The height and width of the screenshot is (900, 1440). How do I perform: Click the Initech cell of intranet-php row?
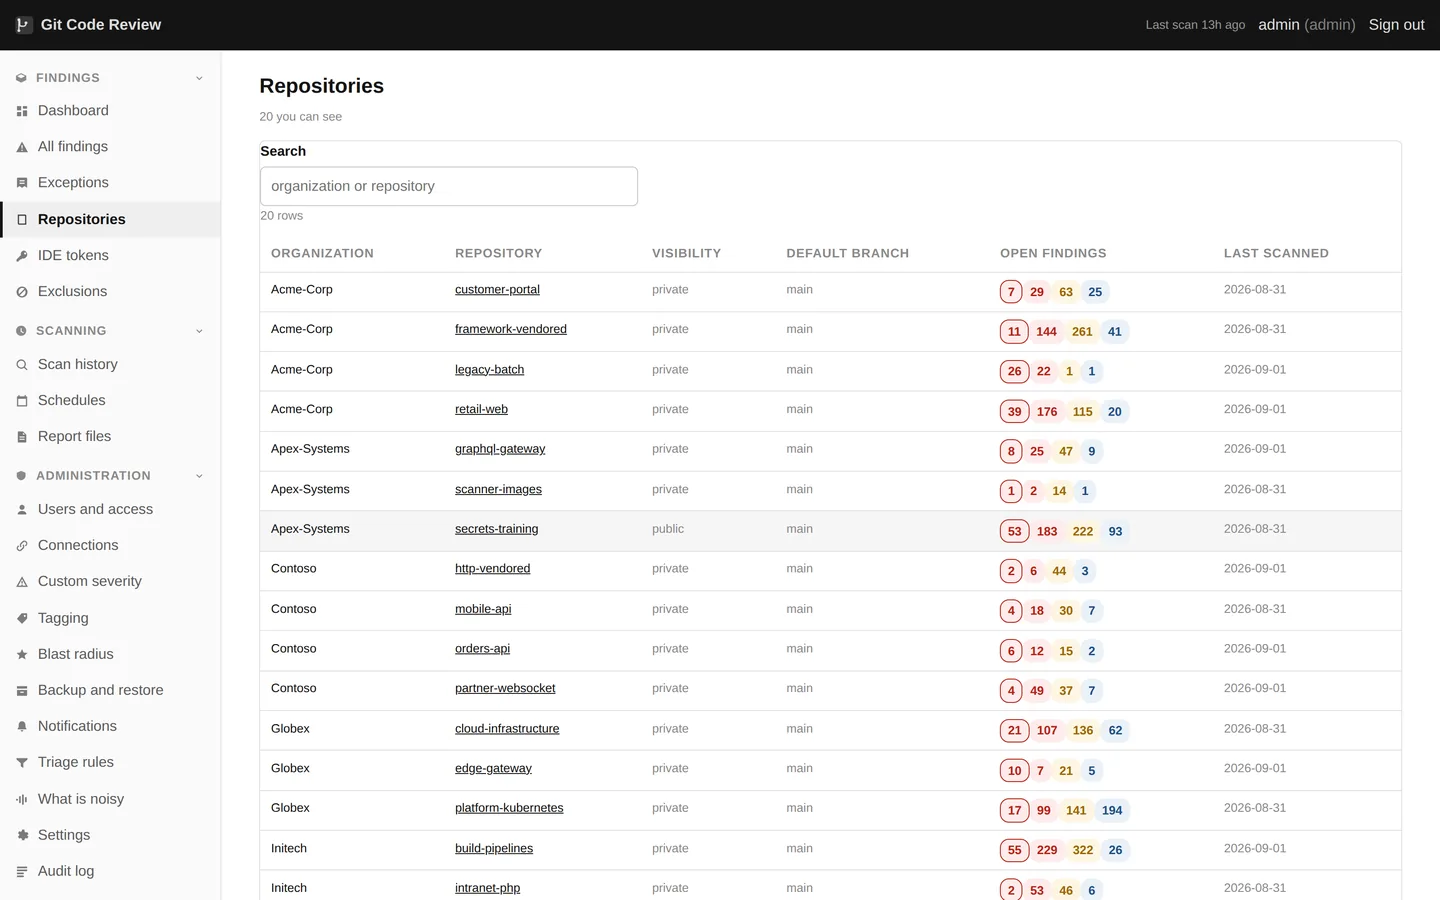tap(289, 888)
